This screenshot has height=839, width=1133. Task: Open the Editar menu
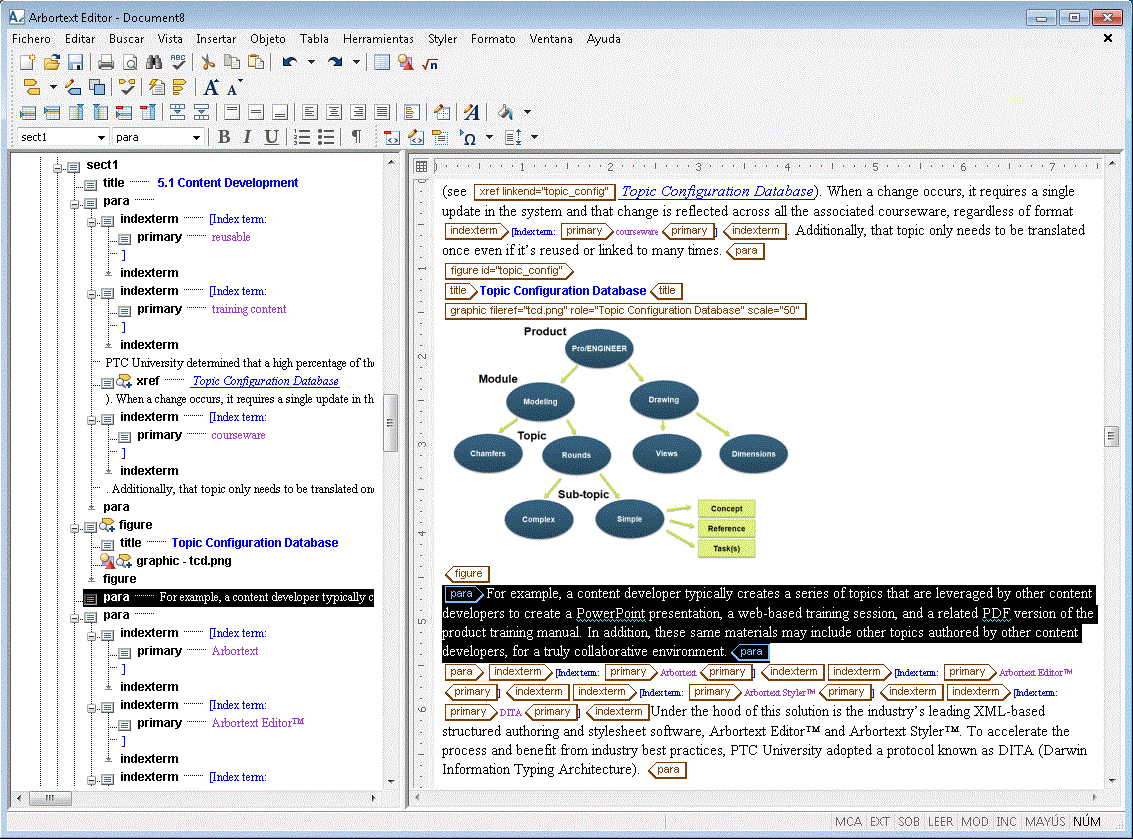[79, 39]
